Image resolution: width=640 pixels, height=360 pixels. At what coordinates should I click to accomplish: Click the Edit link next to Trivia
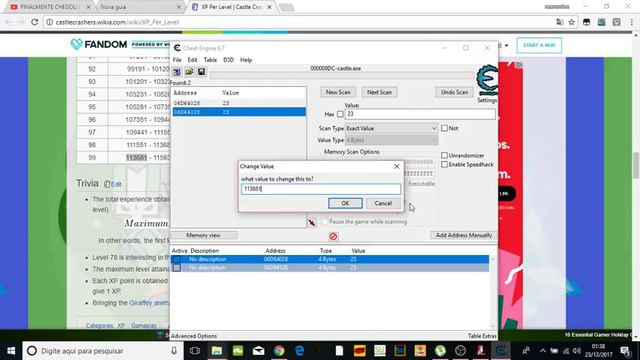116,184
